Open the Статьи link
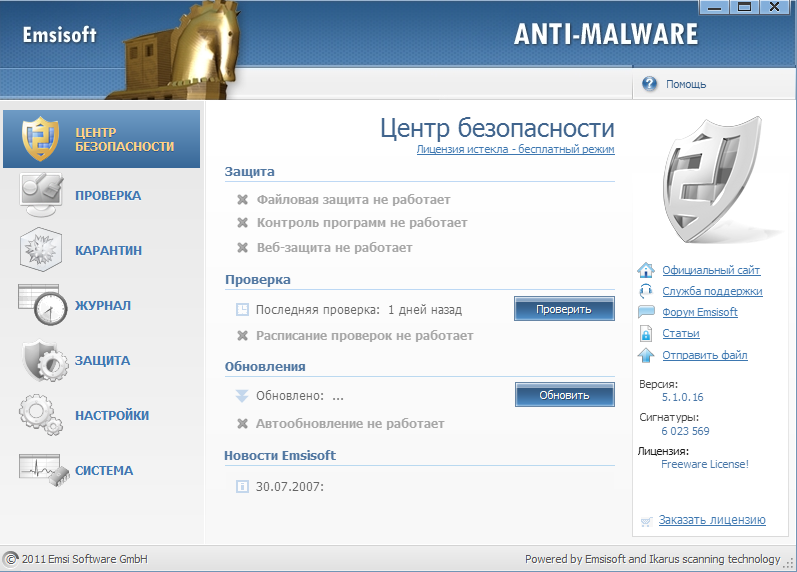This screenshot has width=797, height=572. click(681, 333)
